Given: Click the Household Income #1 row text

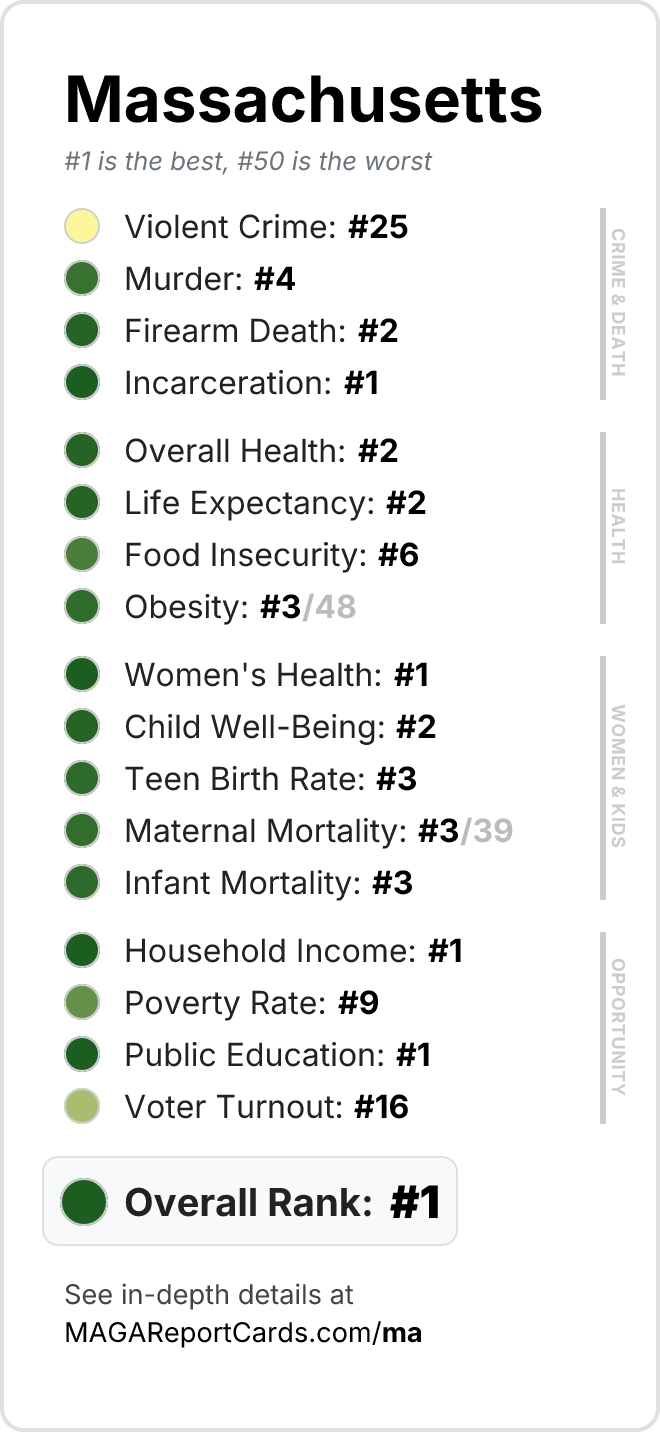Looking at the screenshot, I should tap(294, 951).
